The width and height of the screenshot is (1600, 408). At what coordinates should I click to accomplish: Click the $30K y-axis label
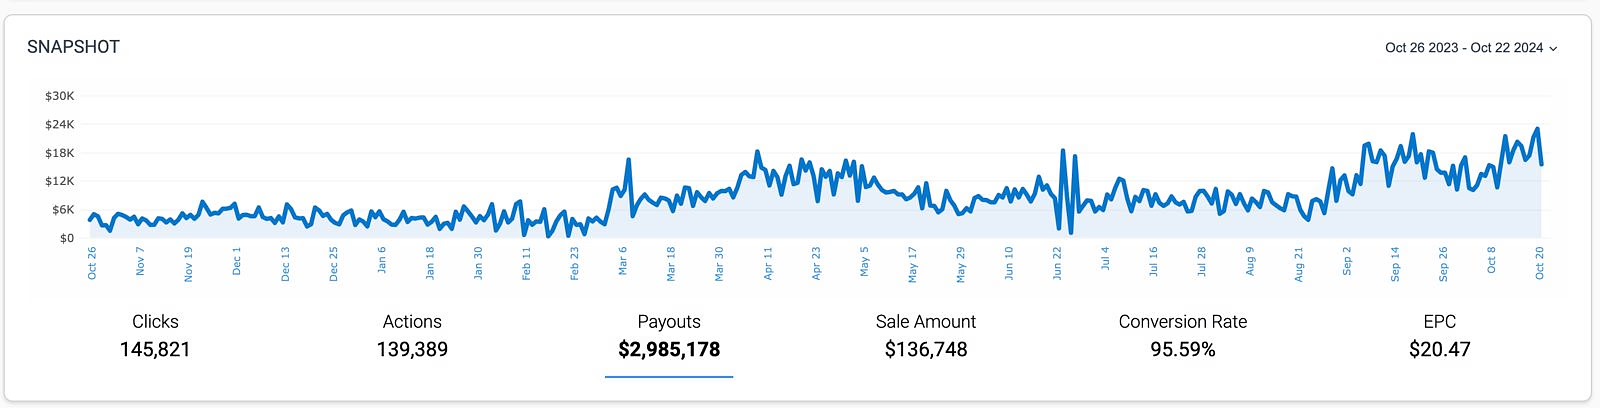coord(60,96)
